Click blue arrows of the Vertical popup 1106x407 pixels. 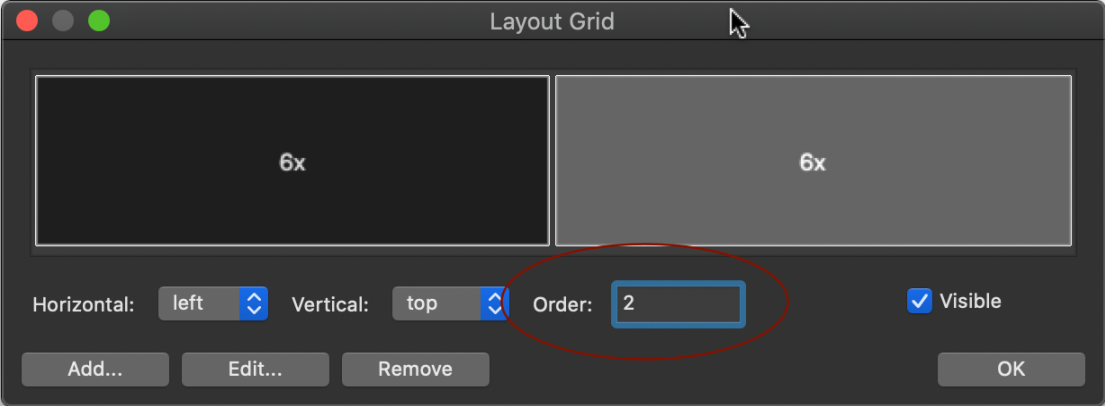(x=494, y=303)
